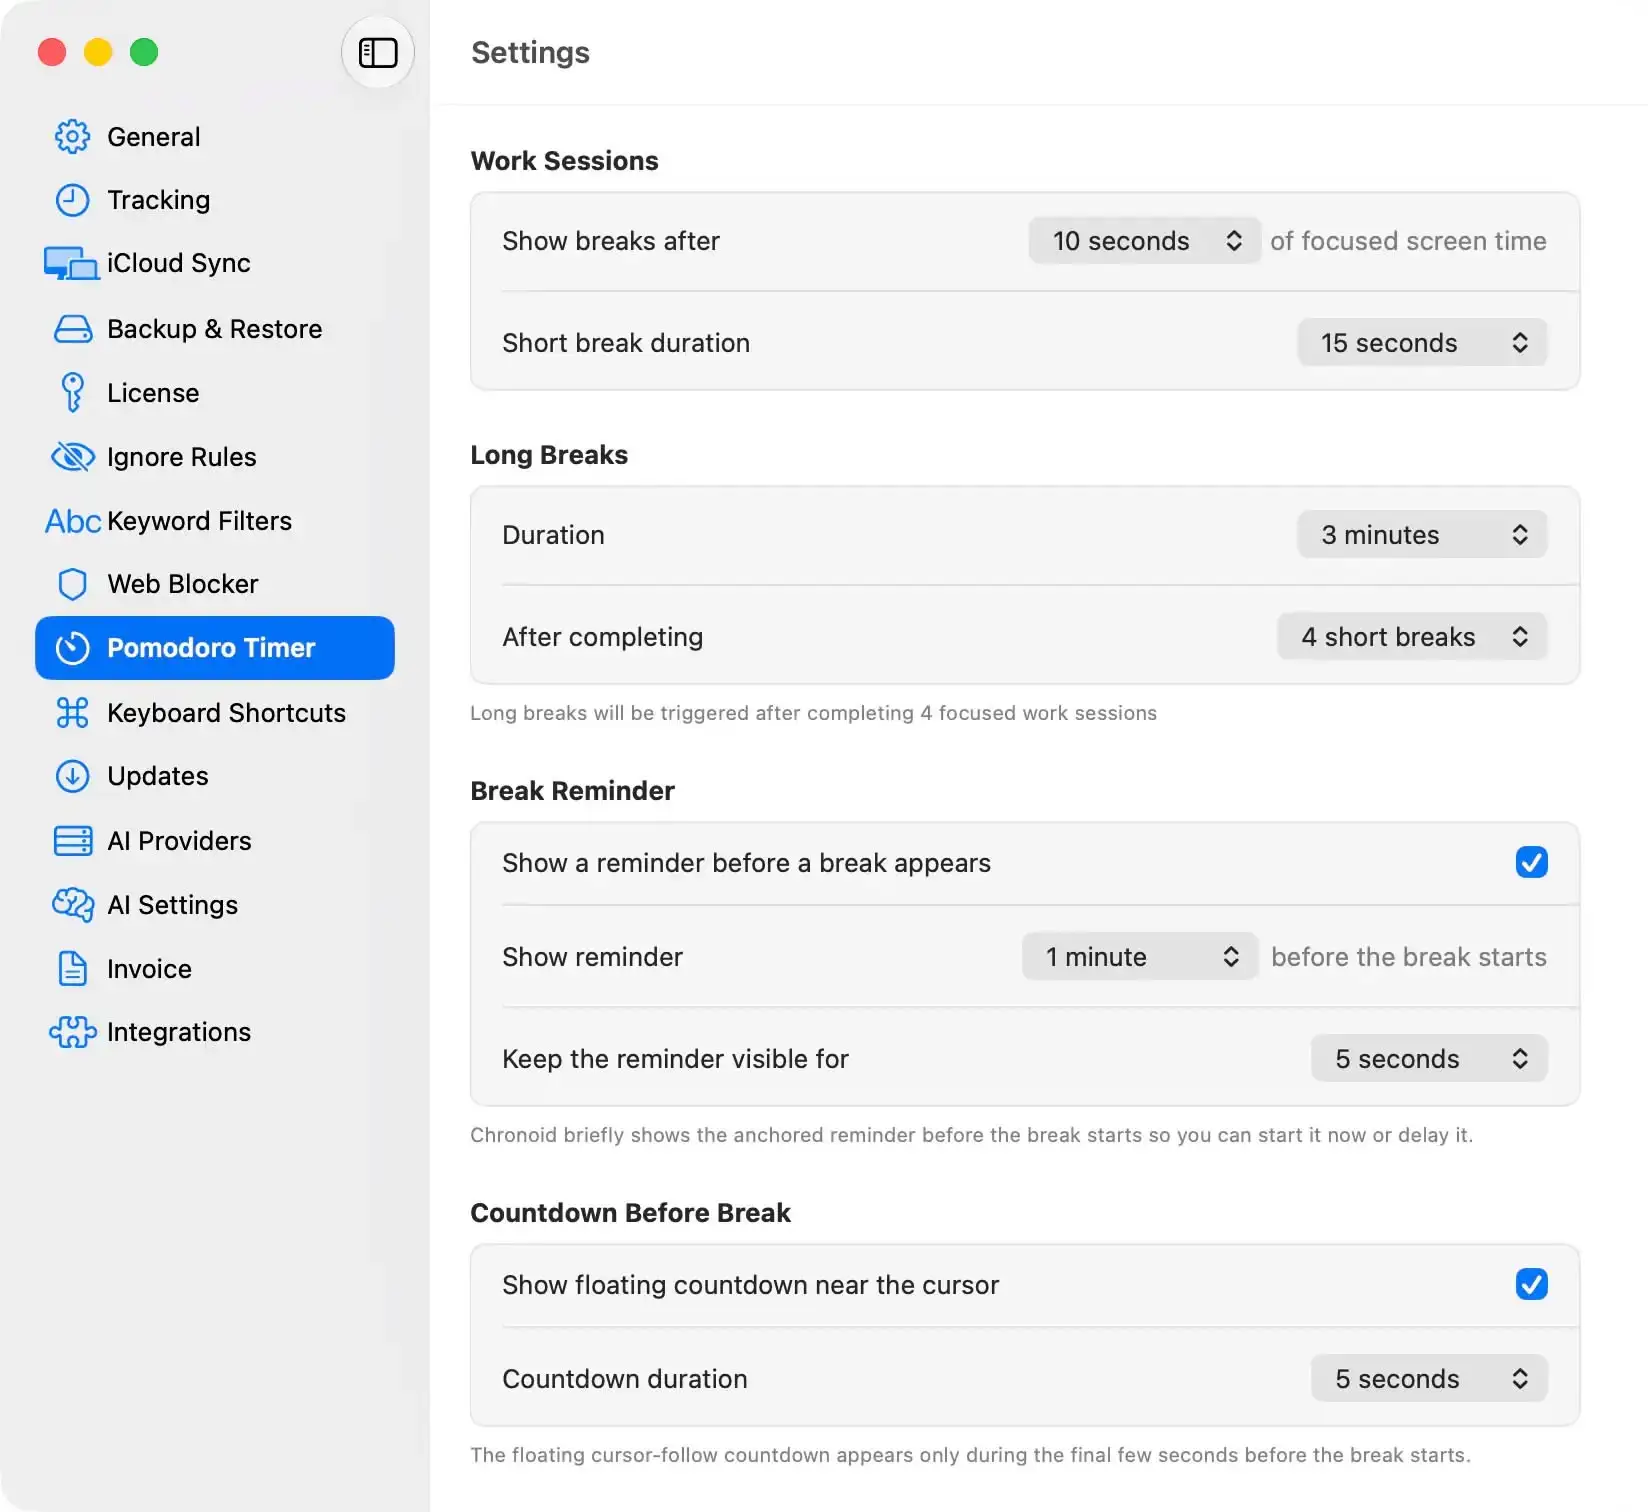
Task: Toggle the sidebar visibility button
Action: (x=378, y=52)
